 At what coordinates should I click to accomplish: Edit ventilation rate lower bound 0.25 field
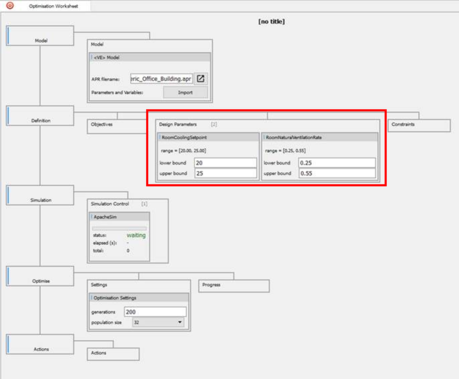[337, 163]
